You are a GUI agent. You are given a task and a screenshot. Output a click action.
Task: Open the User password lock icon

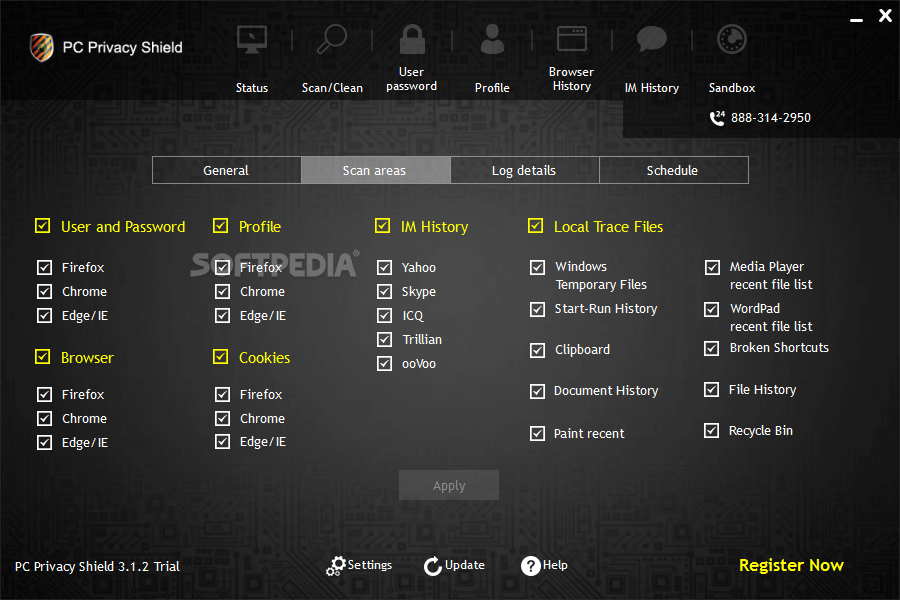point(412,39)
